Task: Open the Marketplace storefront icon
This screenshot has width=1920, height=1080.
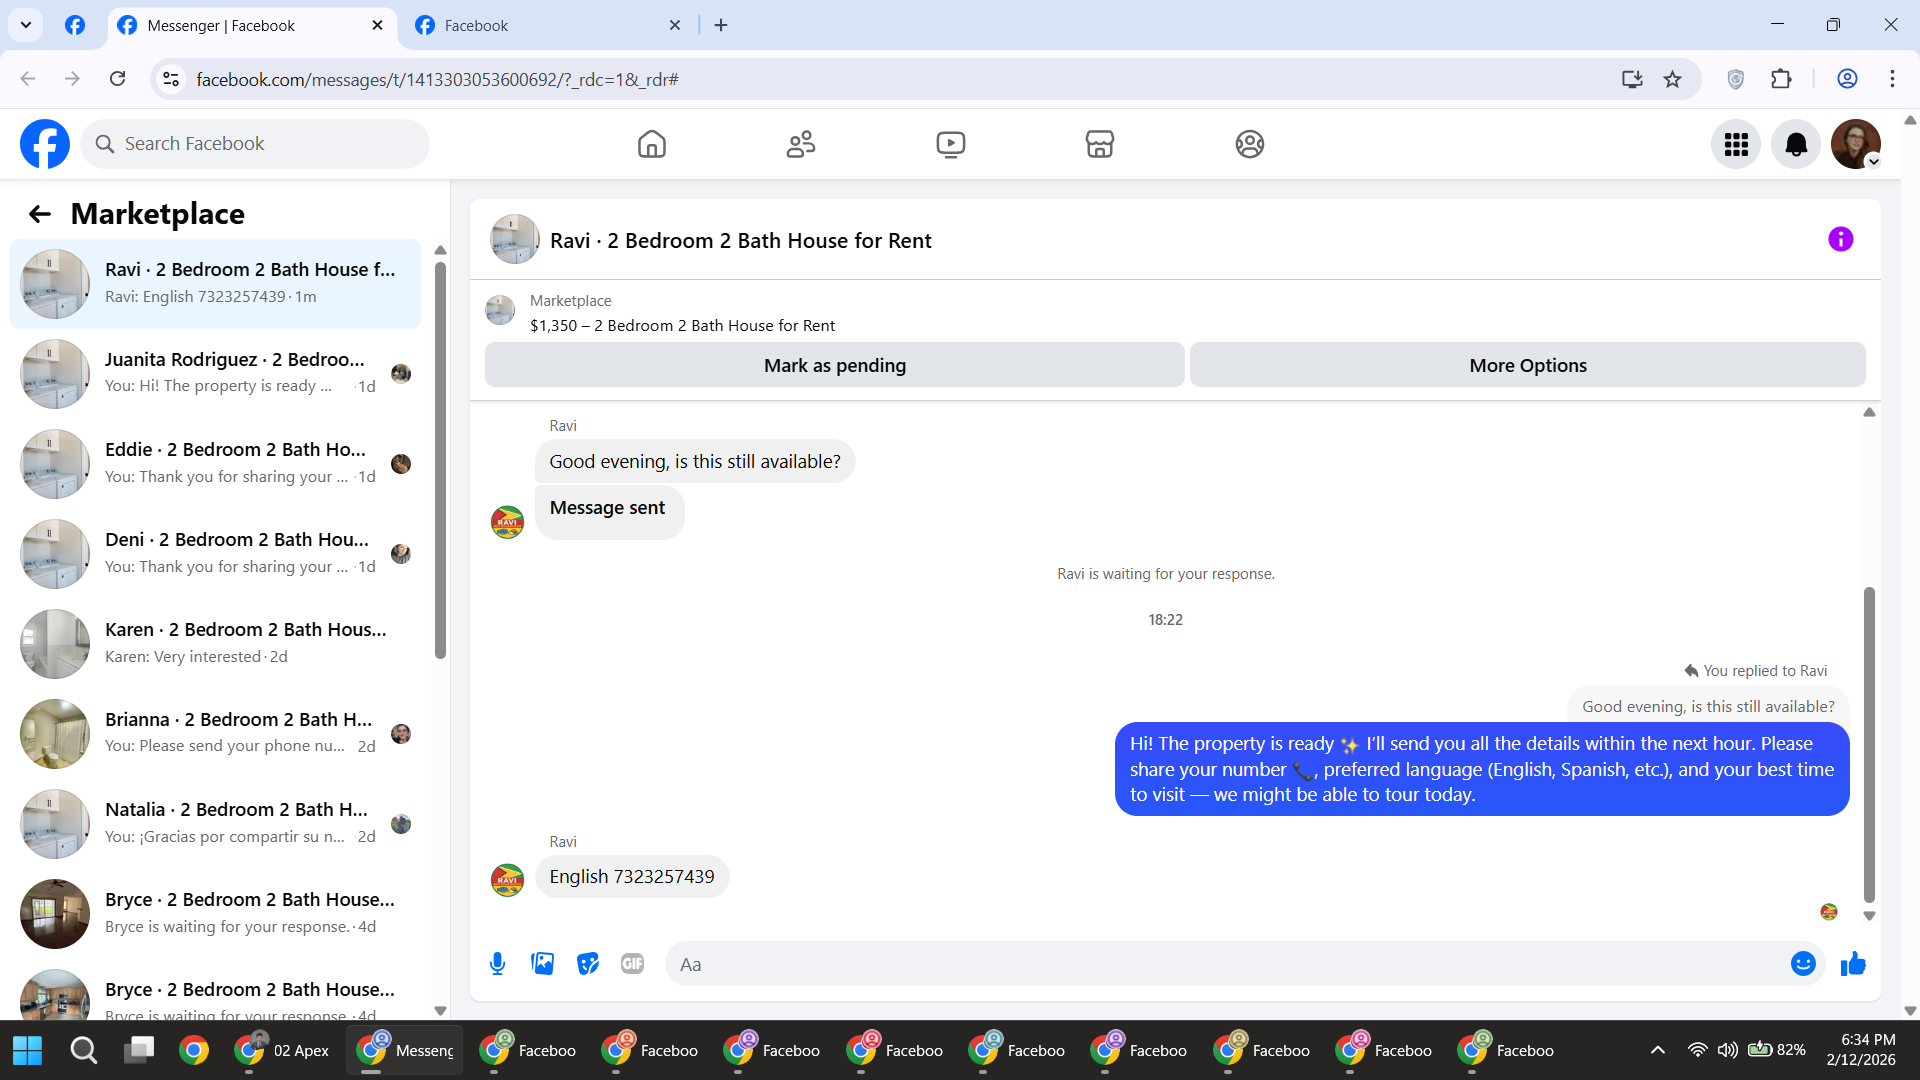Action: (1100, 144)
